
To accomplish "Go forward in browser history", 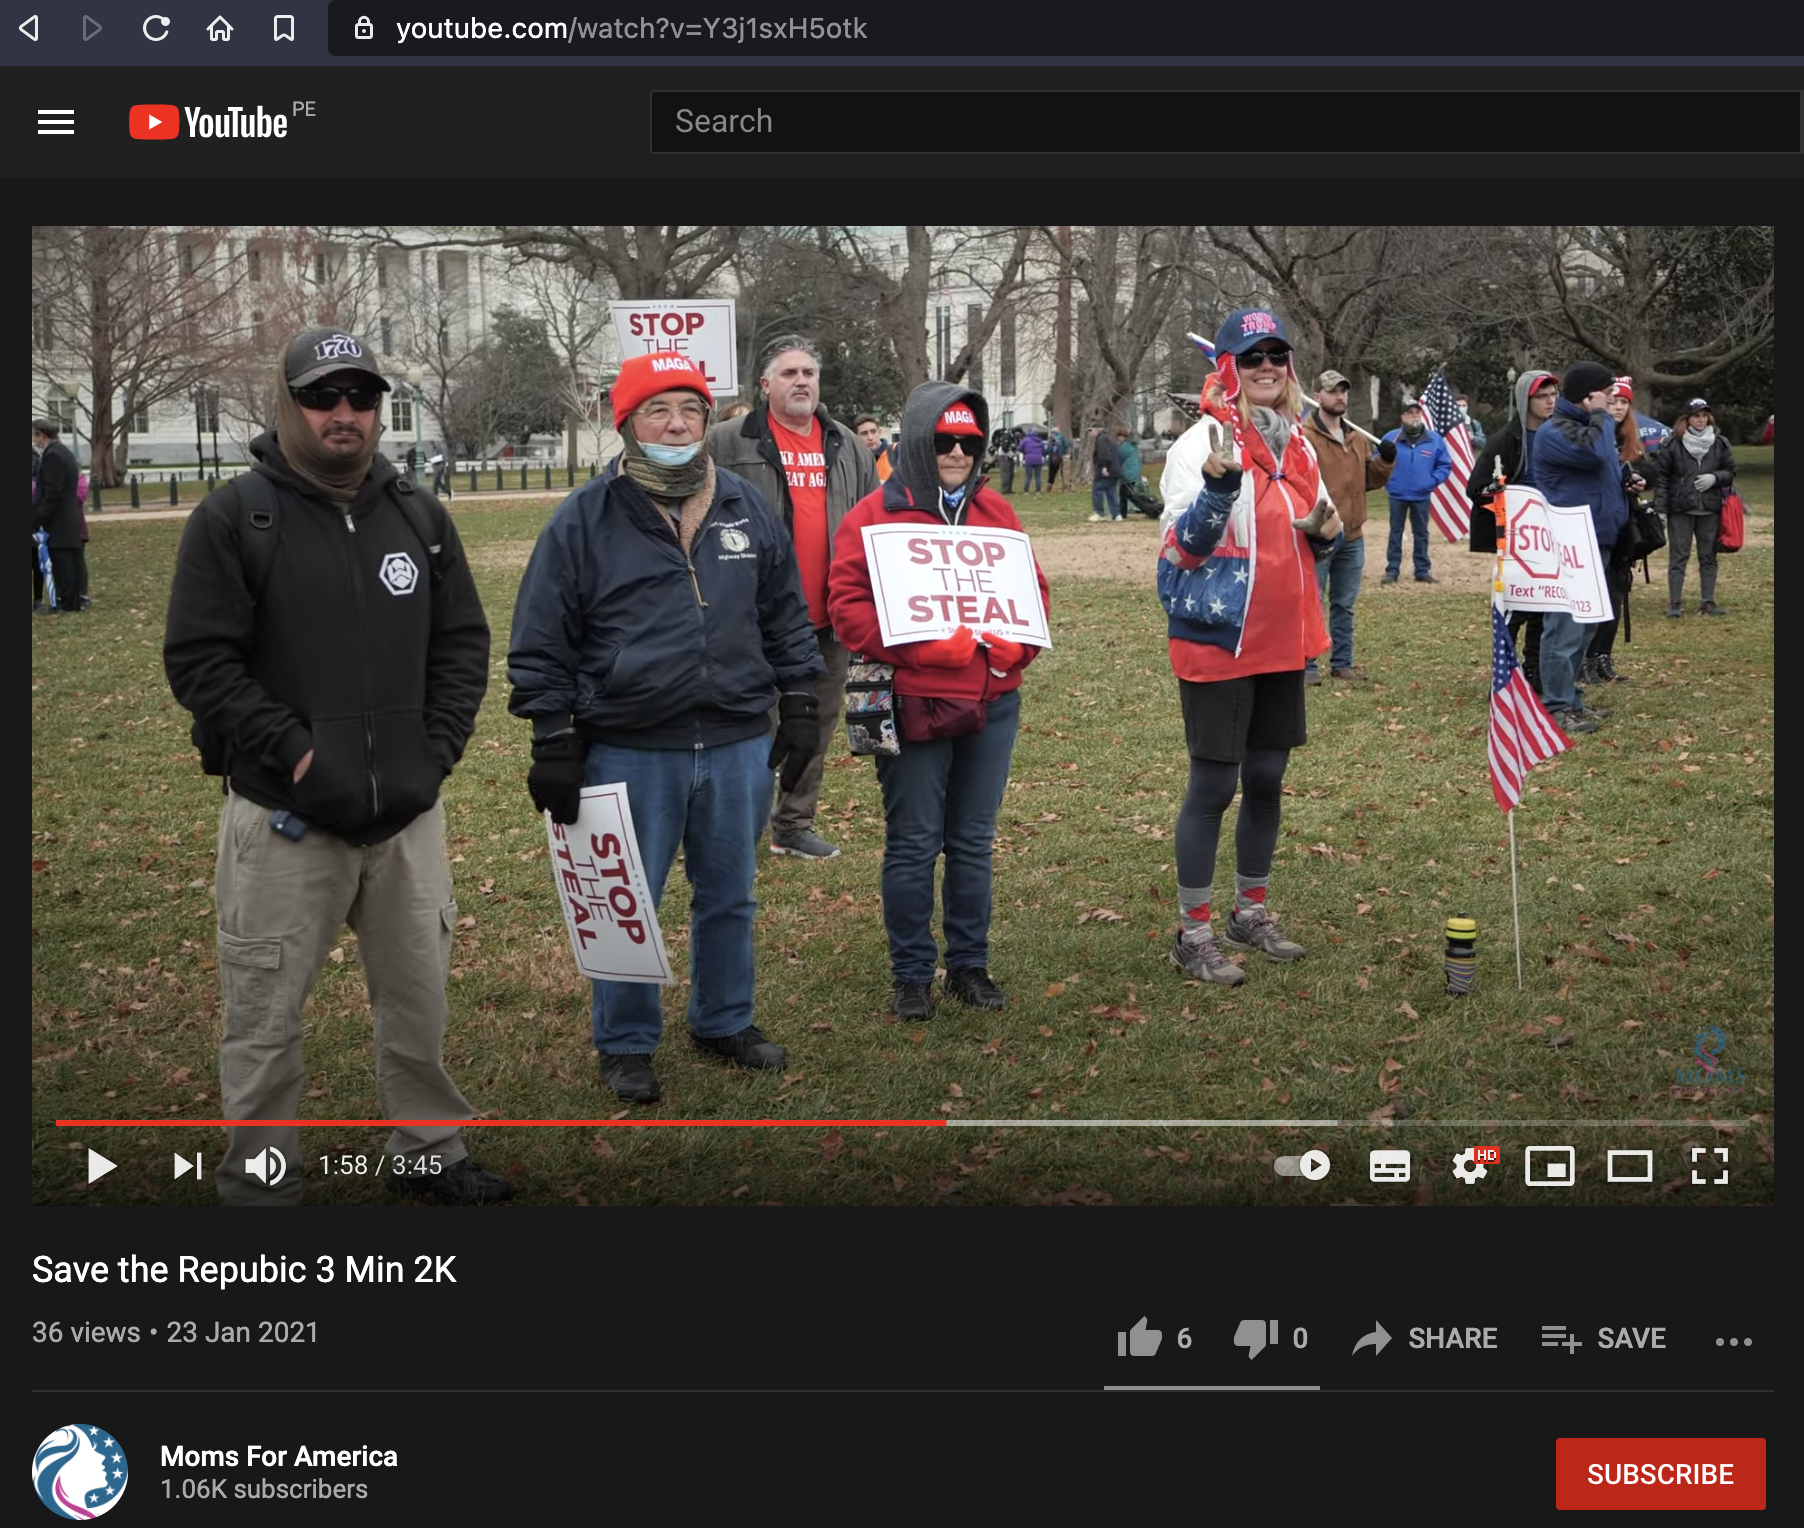I will 92,28.
